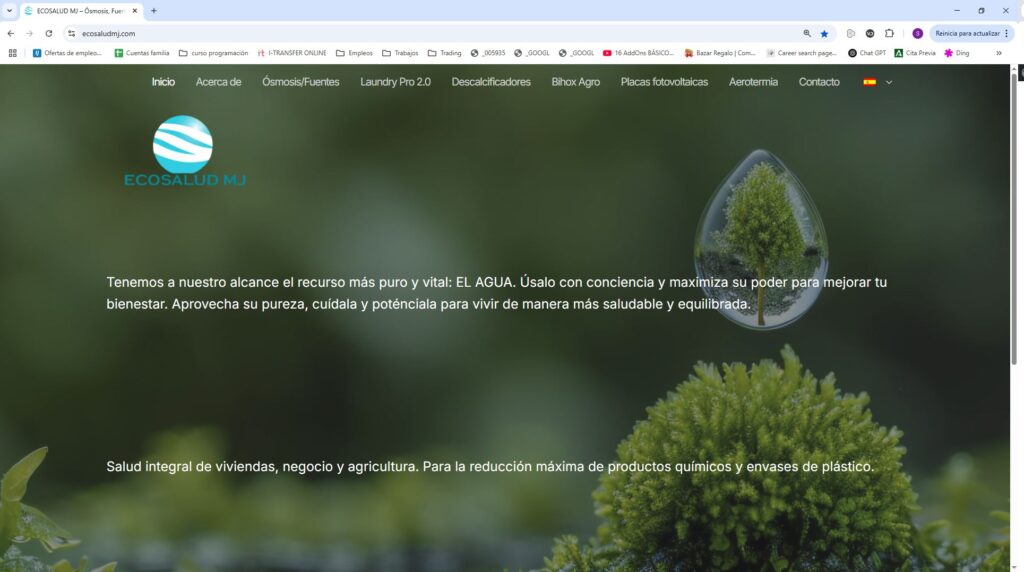Open Bihox Agro menu item
Image resolution: width=1024 pixels, height=572 pixels.
pos(575,82)
